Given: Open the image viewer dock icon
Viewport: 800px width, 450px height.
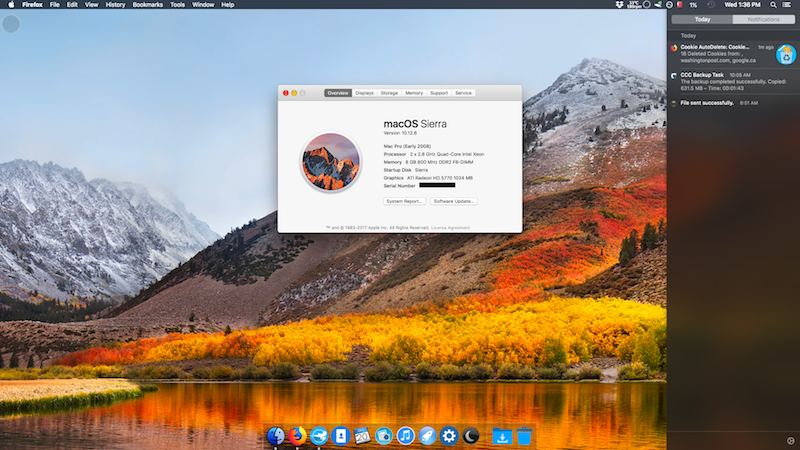Looking at the screenshot, I should 384,436.
